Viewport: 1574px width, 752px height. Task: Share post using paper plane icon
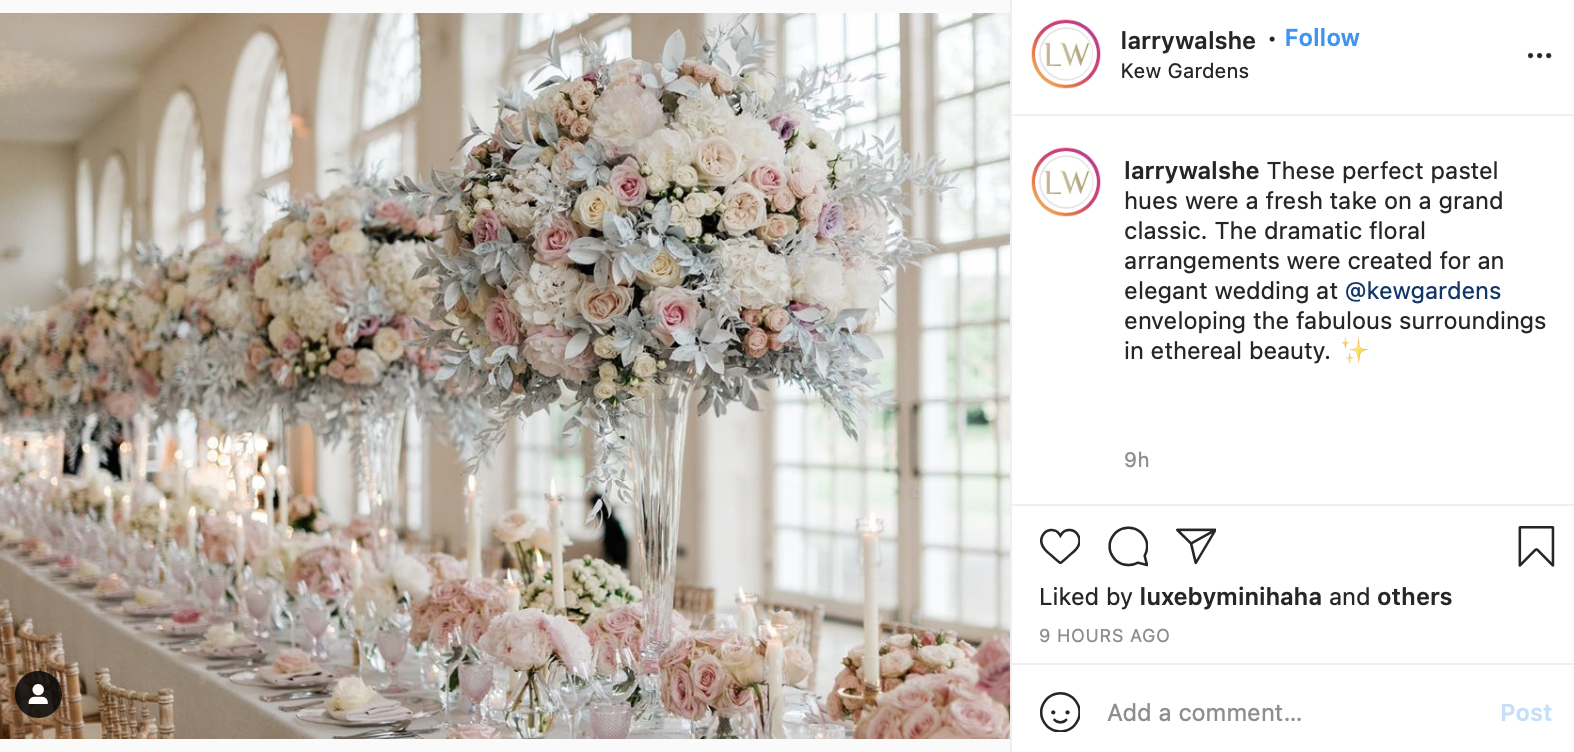point(1196,546)
